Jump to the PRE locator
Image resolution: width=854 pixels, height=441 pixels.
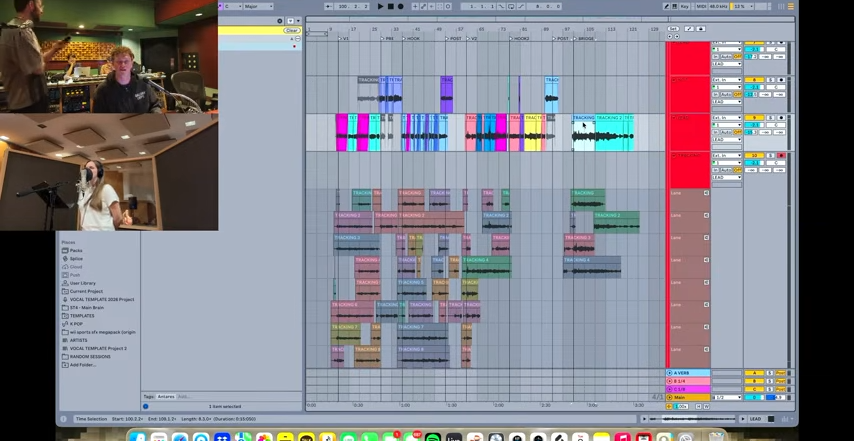tap(387, 39)
